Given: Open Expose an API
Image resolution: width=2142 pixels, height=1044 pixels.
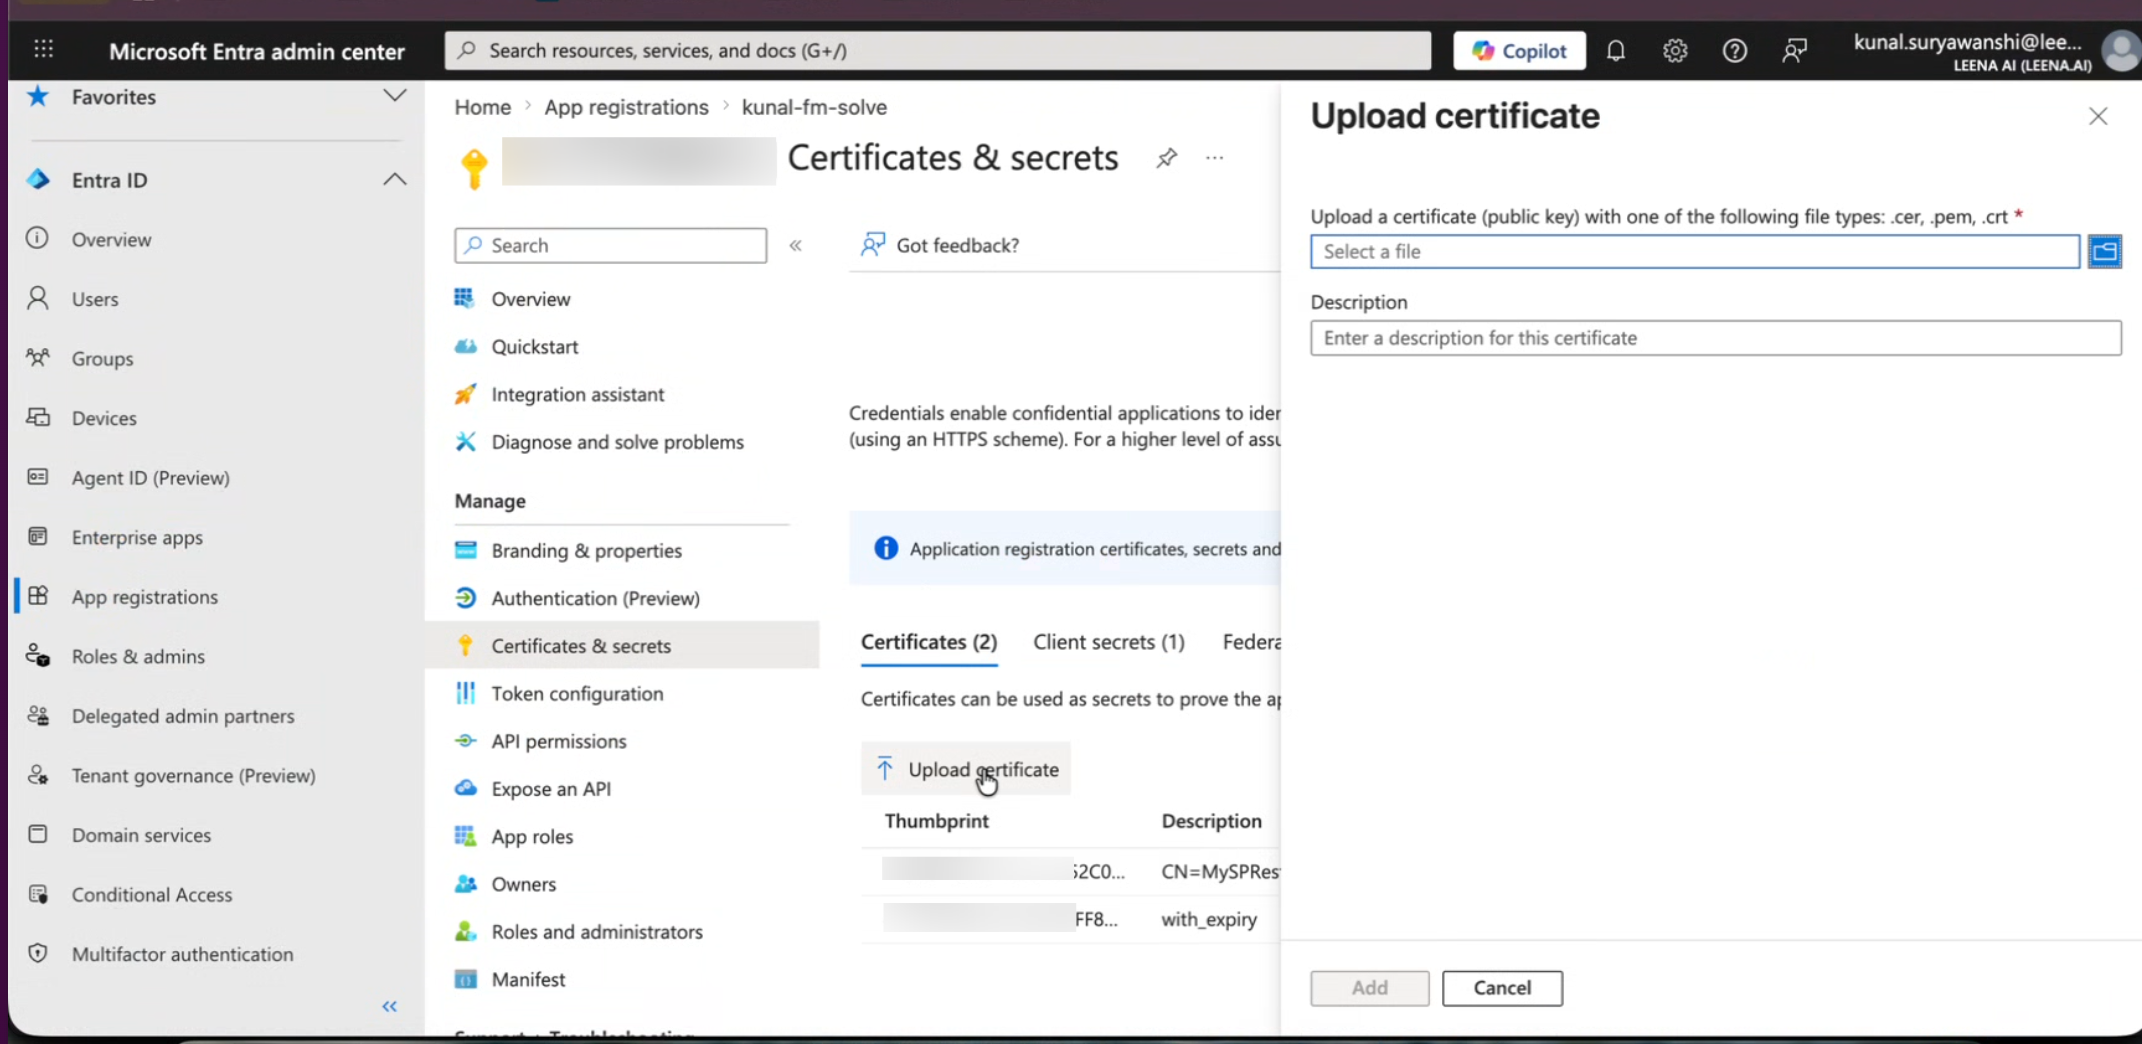Looking at the screenshot, I should tap(550, 788).
